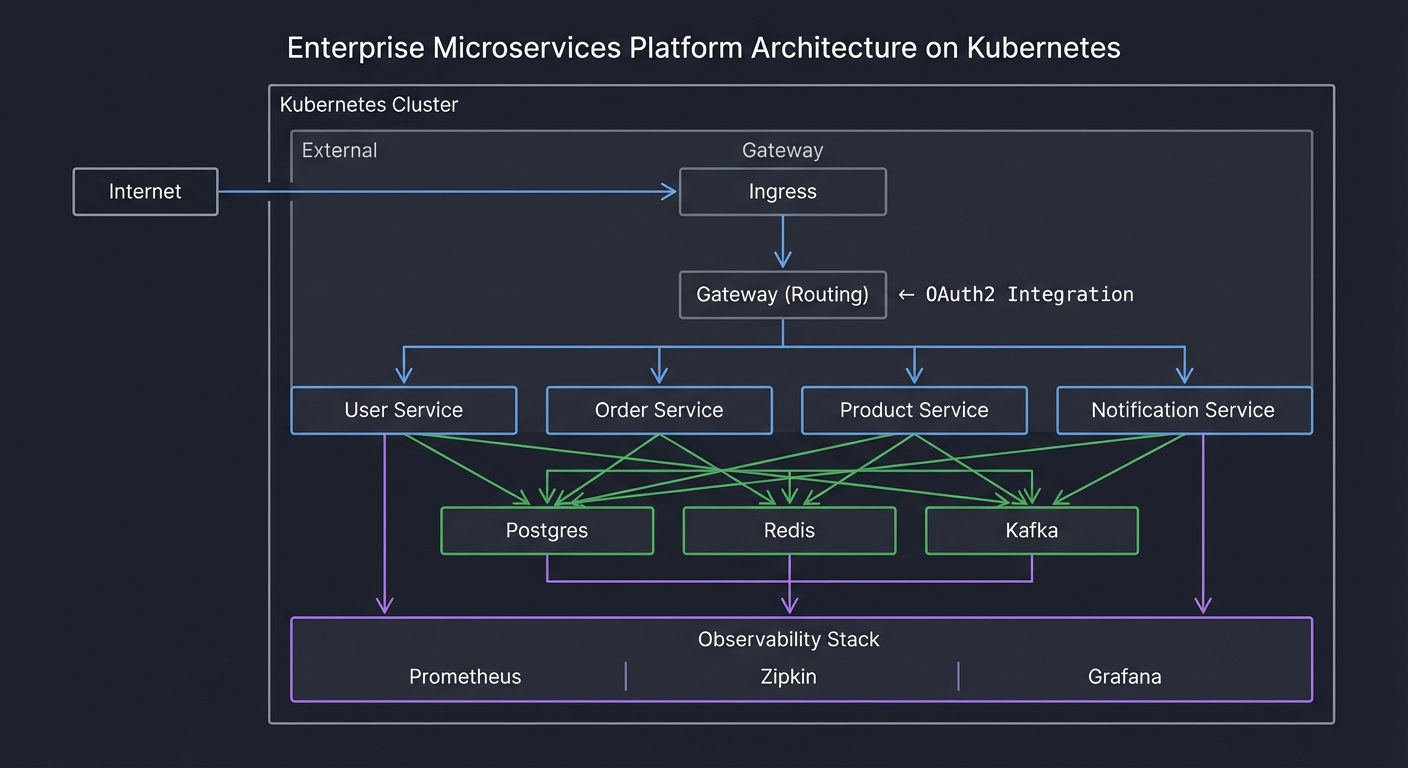Click the Product Service box
Viewport: 1408px width, 768px height.
(914, 410)
